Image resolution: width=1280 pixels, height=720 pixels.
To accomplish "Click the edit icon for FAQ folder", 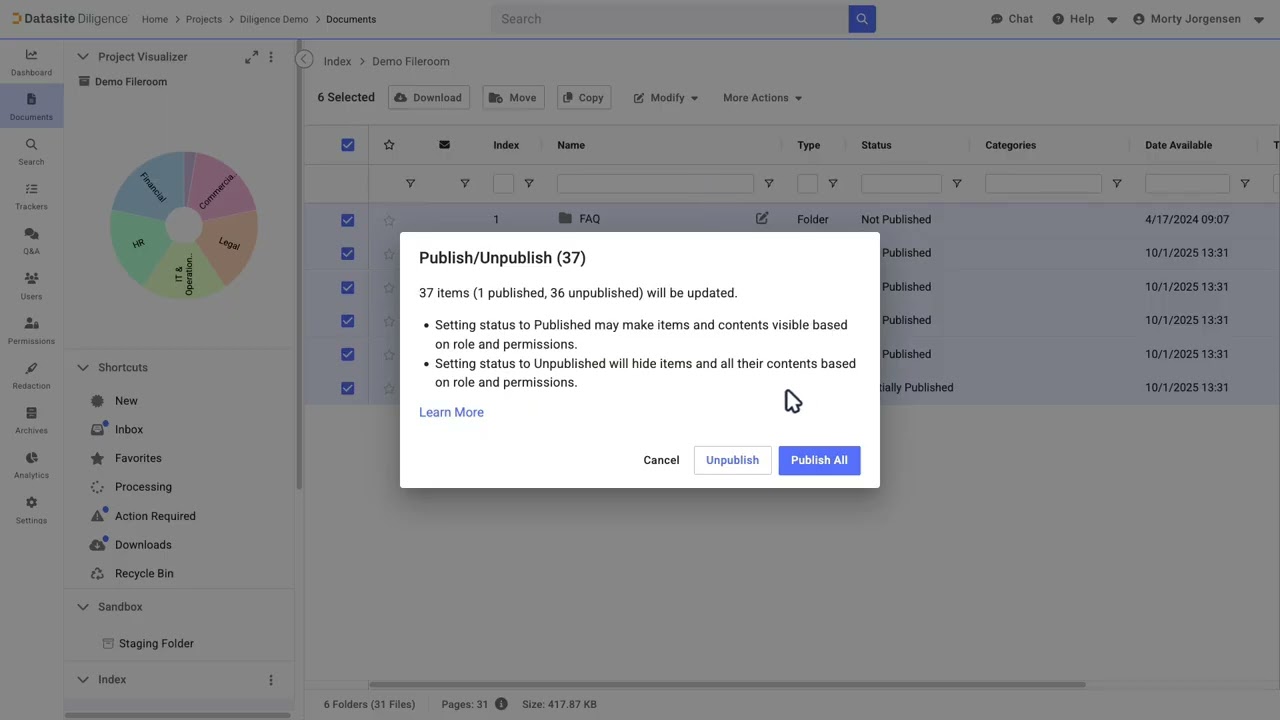I will [762, 219].
